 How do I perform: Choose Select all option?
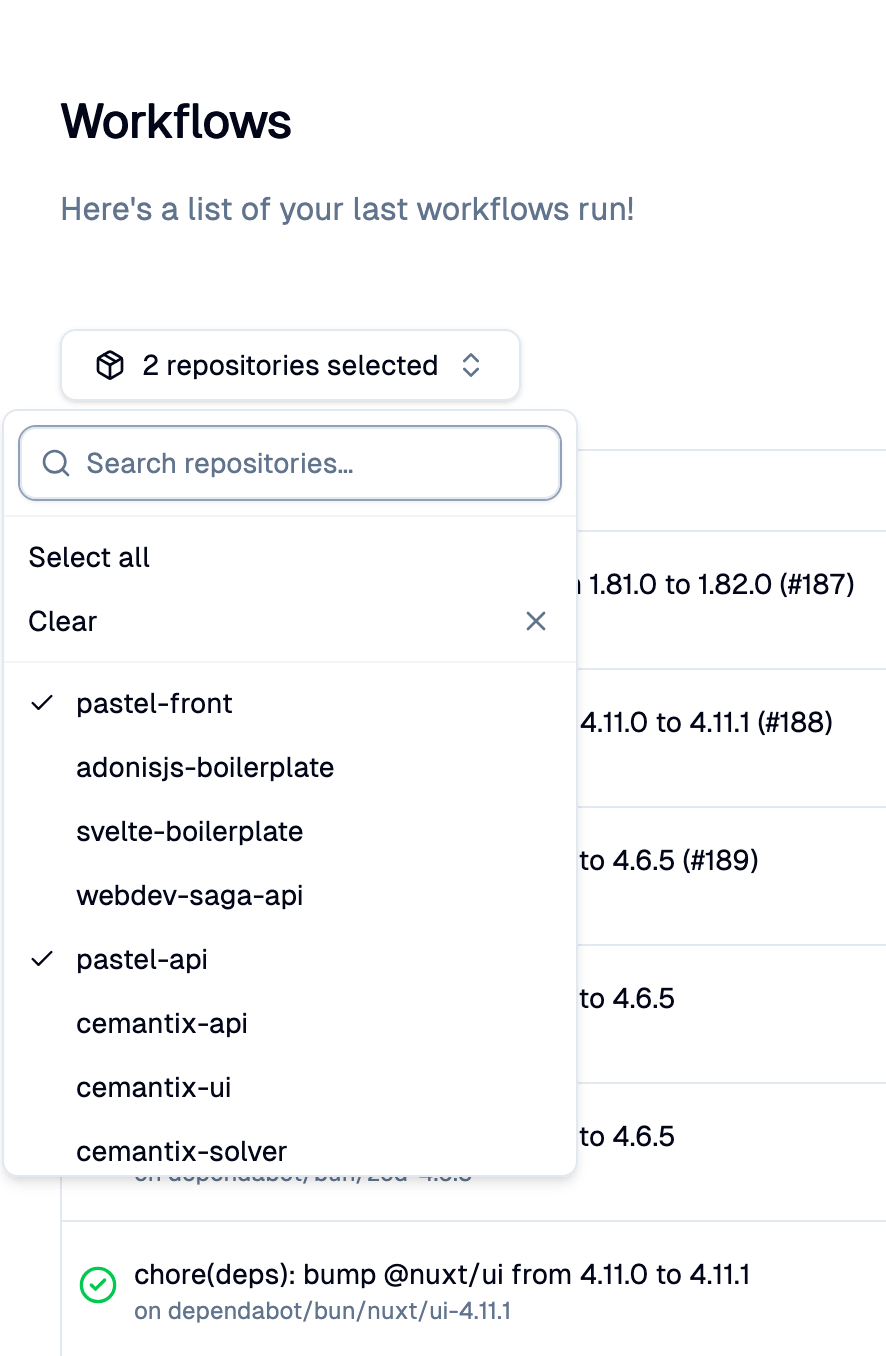click(x=290, y=557)
